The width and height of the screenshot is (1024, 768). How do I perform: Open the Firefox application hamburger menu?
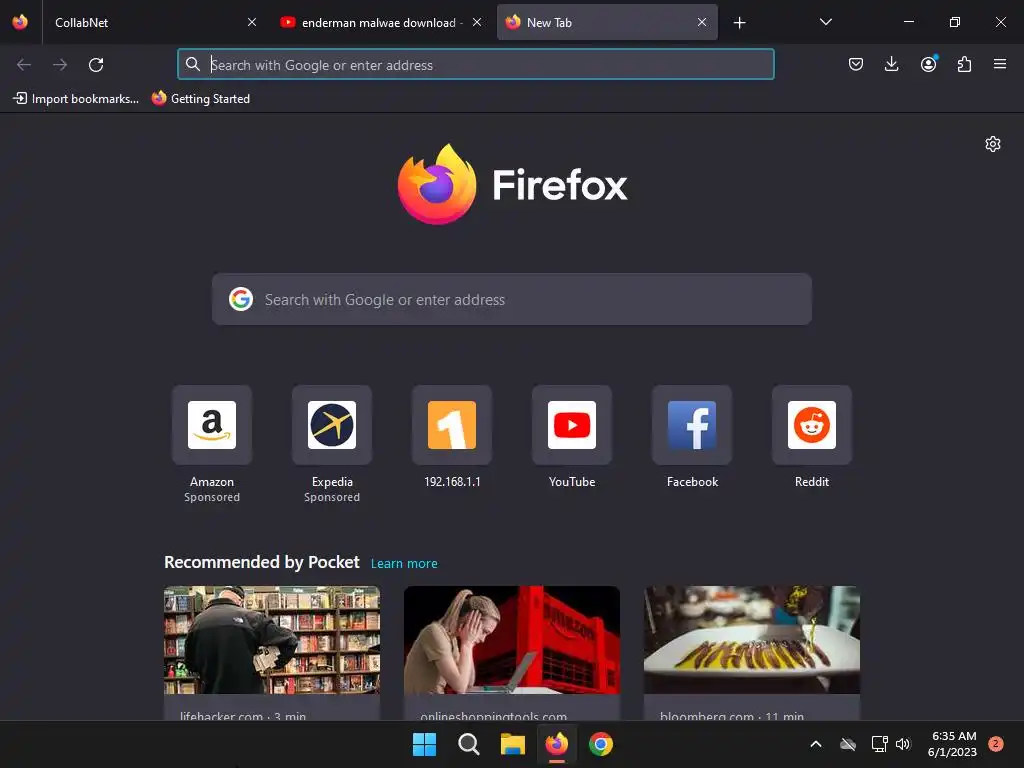(x=1000, y=64)
